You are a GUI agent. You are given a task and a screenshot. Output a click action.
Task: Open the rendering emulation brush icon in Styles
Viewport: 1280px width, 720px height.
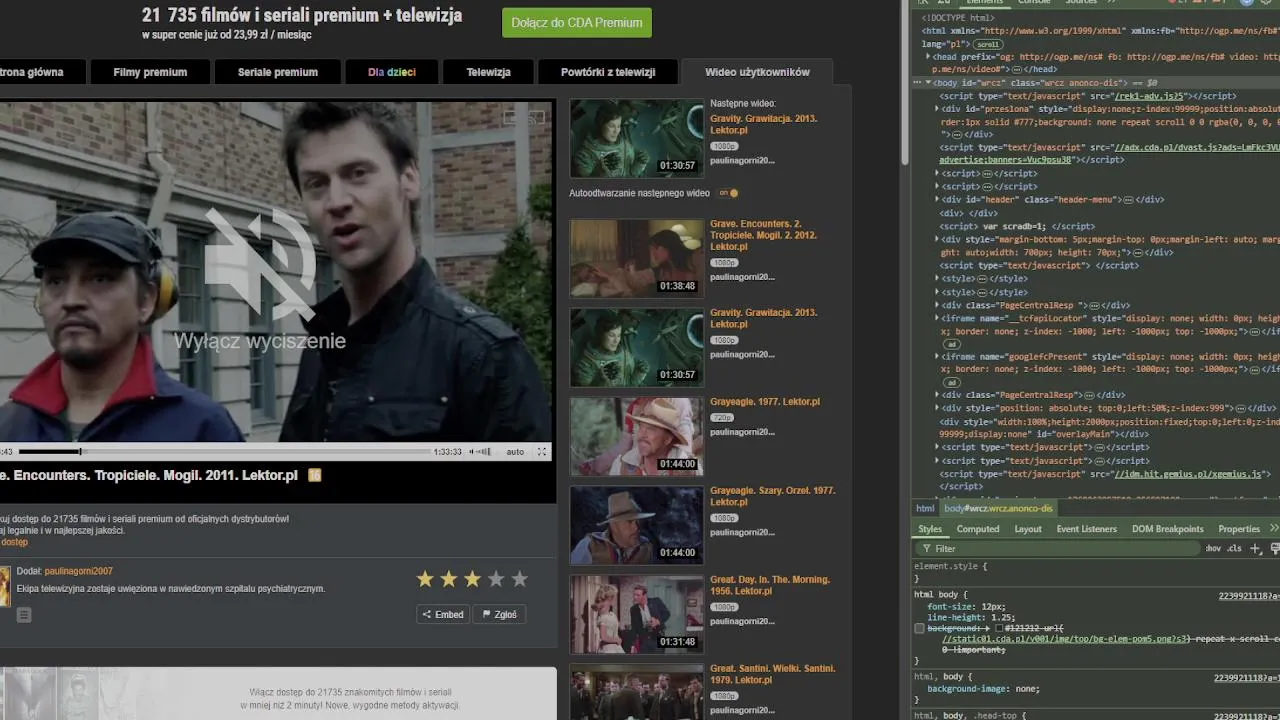1275,548
